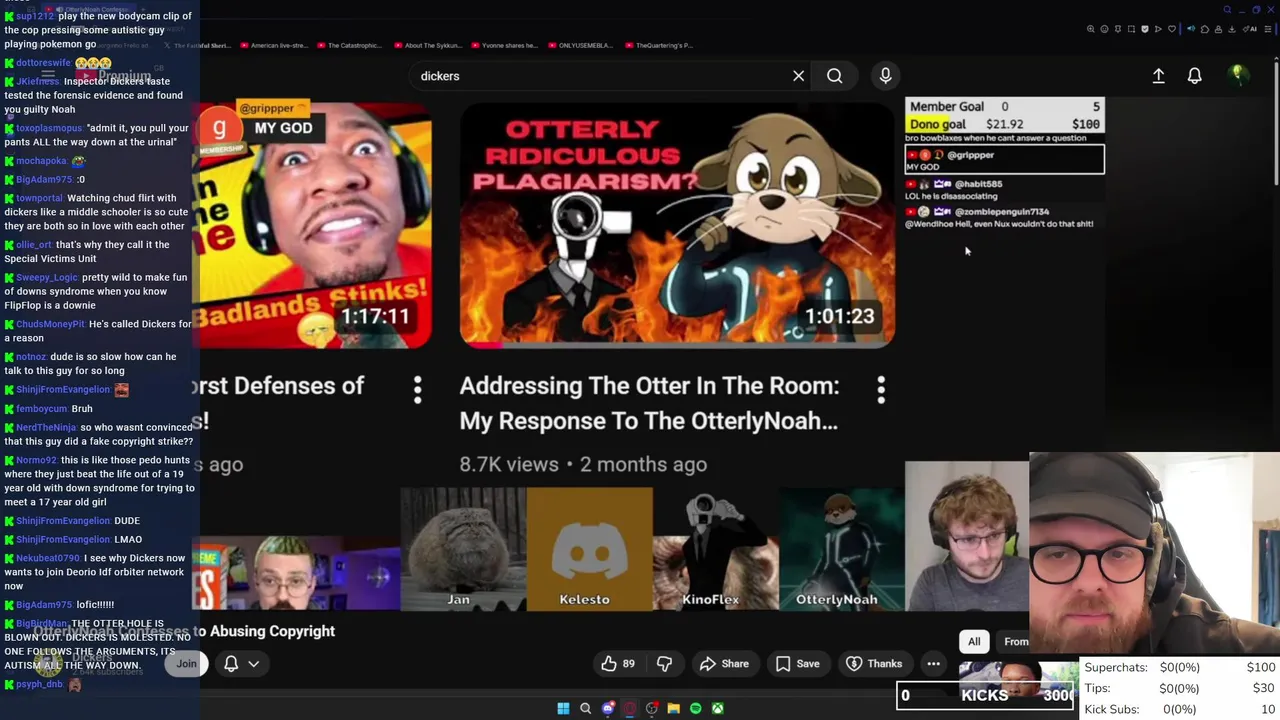The height and width of the screenshot is (720, 1280).
Task: Open Discord from the taskbar
Action: 608,708
